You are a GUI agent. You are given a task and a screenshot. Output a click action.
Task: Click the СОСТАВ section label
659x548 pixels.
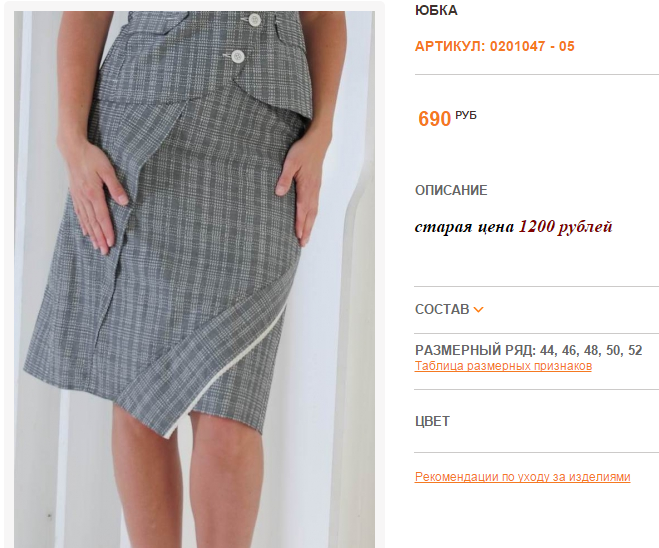(442, 309)
